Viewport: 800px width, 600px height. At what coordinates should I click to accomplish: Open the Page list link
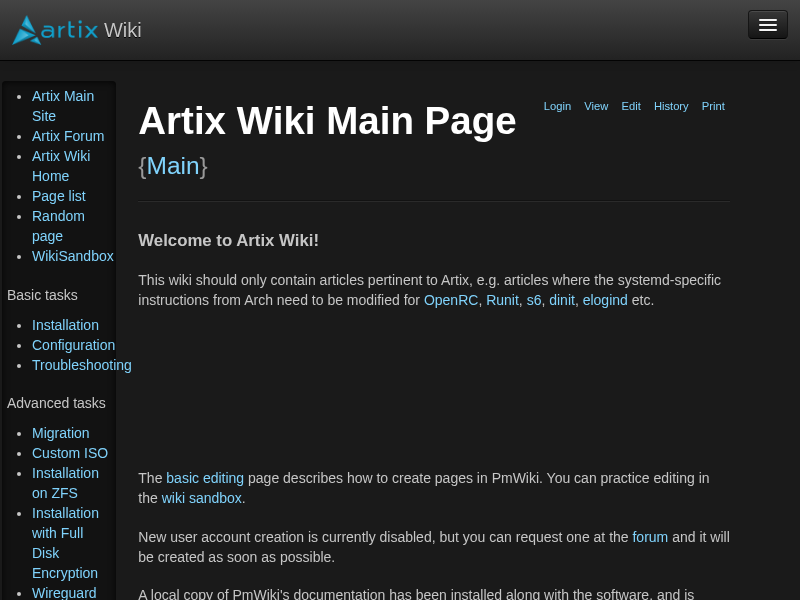pyautogui.click(x=59, y=196)
